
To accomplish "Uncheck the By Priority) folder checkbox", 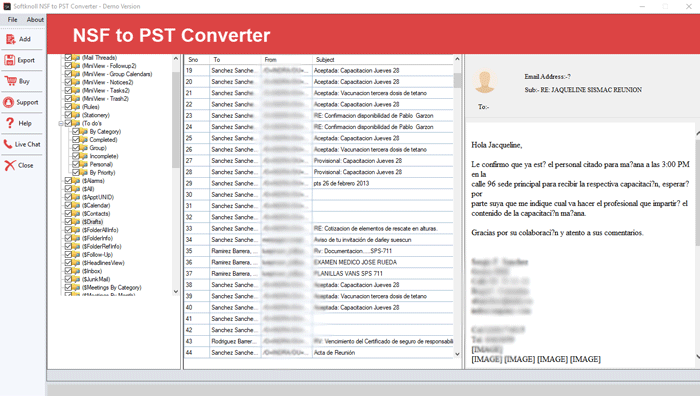I will [x=76, y=172].
